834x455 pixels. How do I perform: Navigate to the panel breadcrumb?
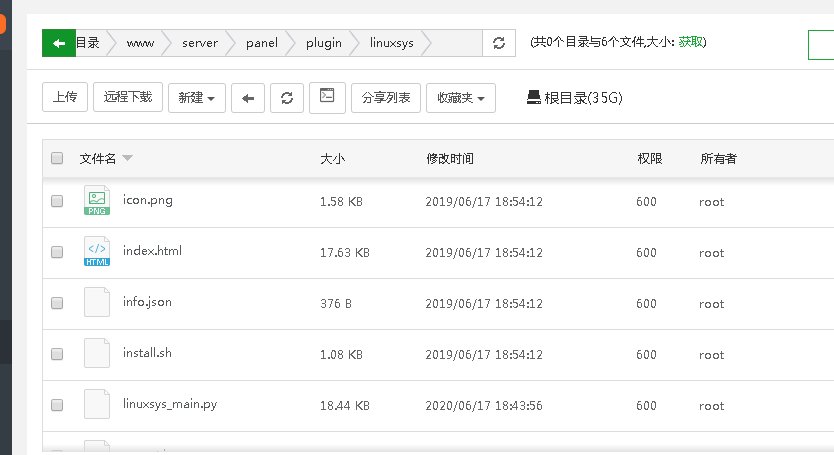(261, 43)
